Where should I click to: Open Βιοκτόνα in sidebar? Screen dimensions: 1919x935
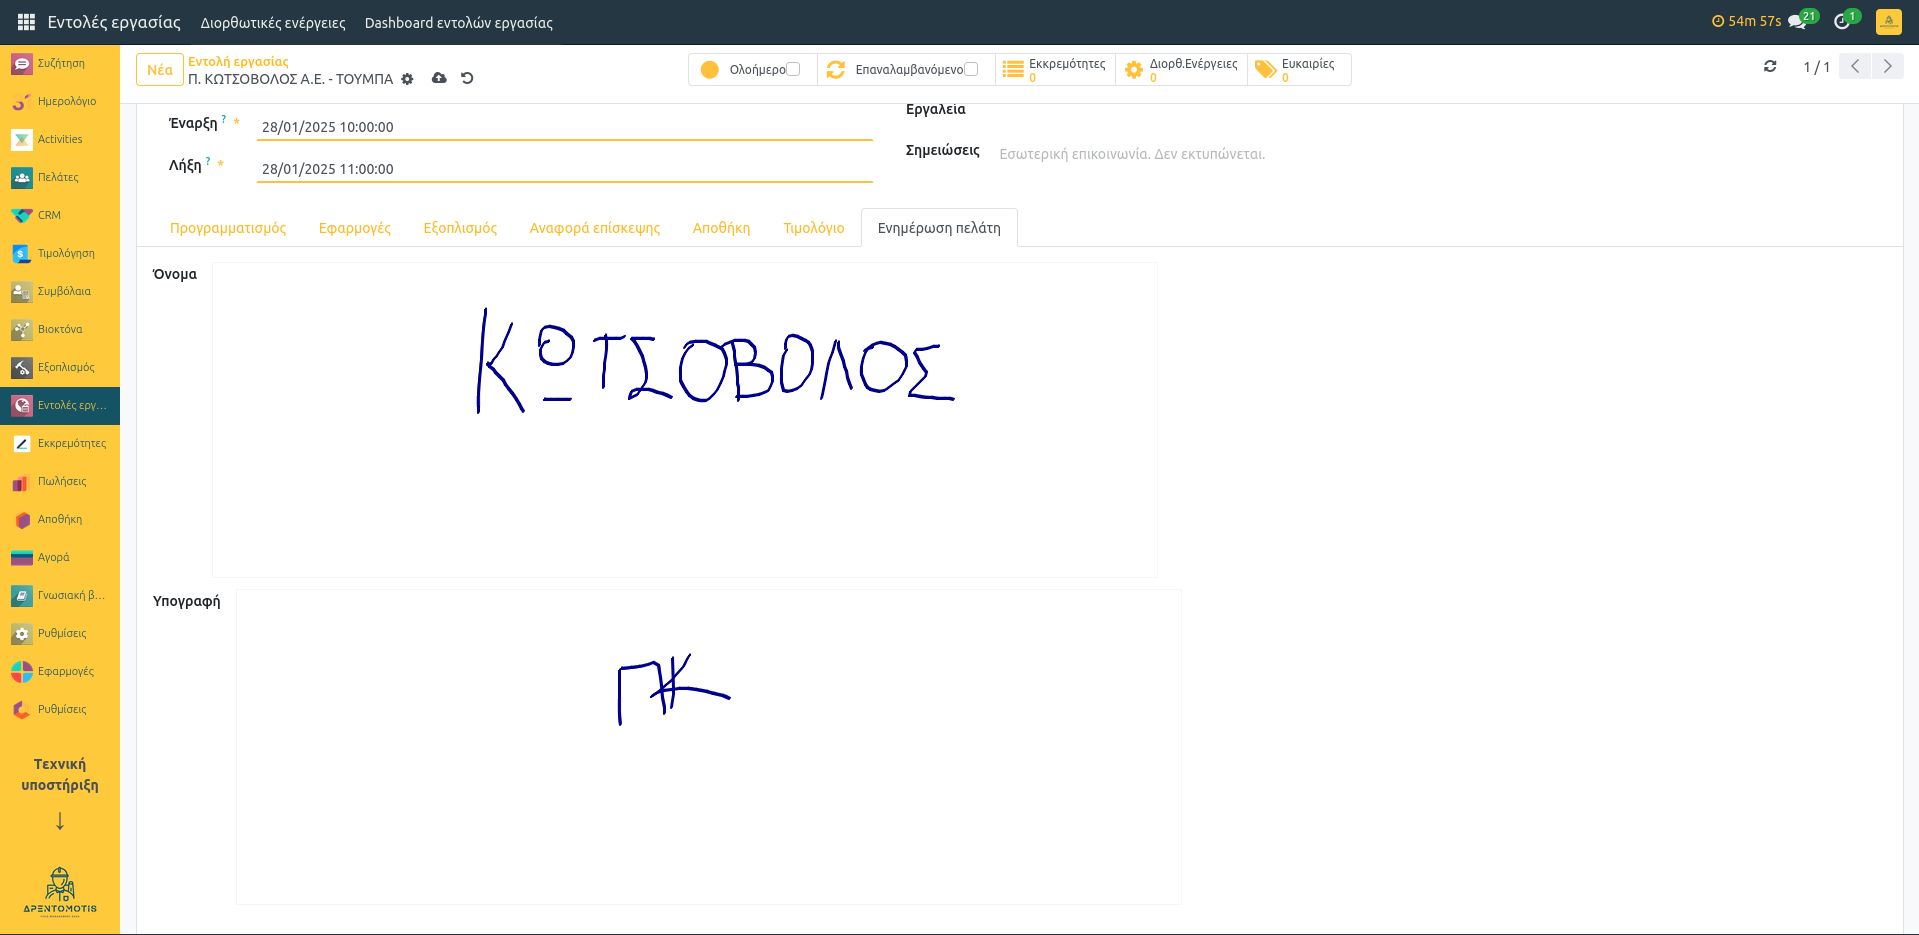[60, 329]
